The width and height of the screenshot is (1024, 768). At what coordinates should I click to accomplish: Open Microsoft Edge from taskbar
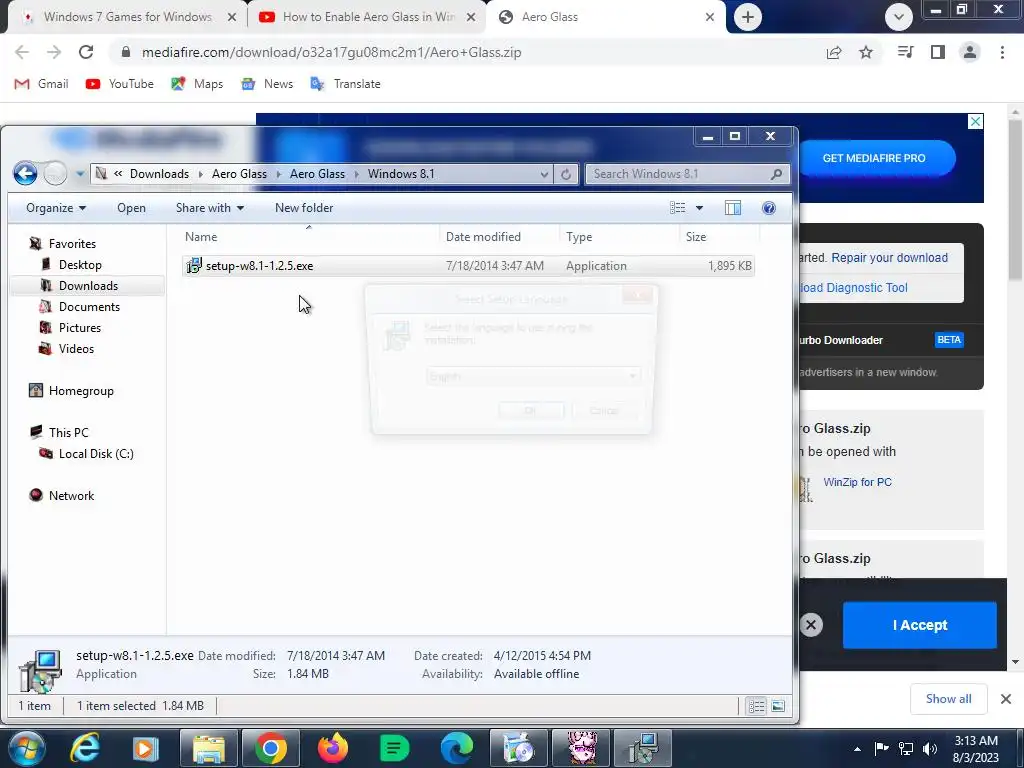pyautogui.click(x=456, y=748)
